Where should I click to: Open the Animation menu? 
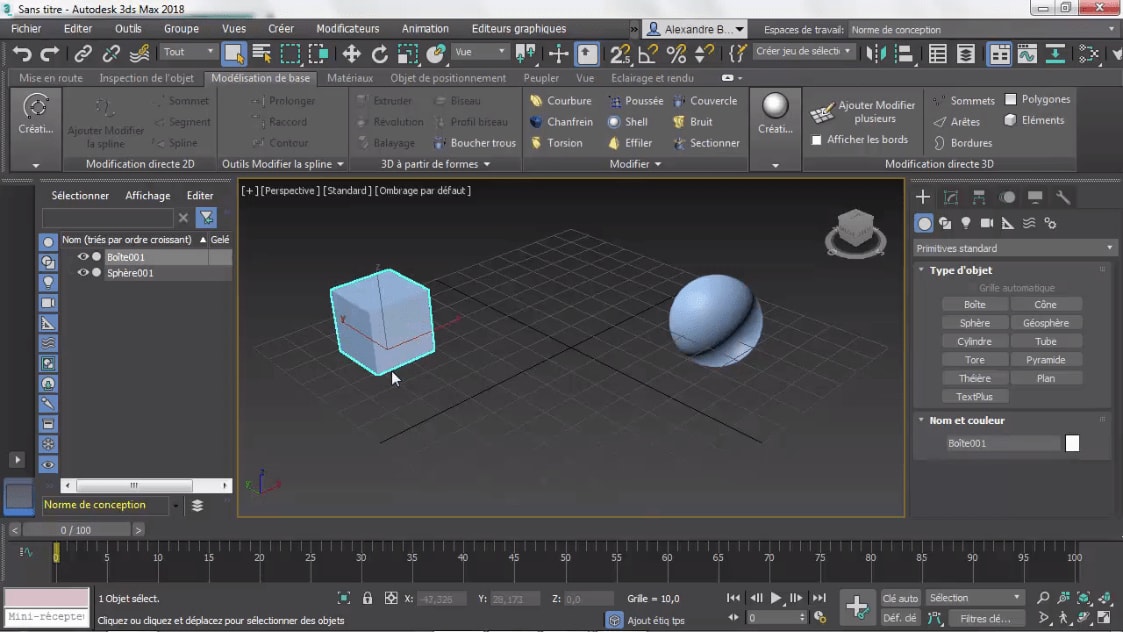425,29
